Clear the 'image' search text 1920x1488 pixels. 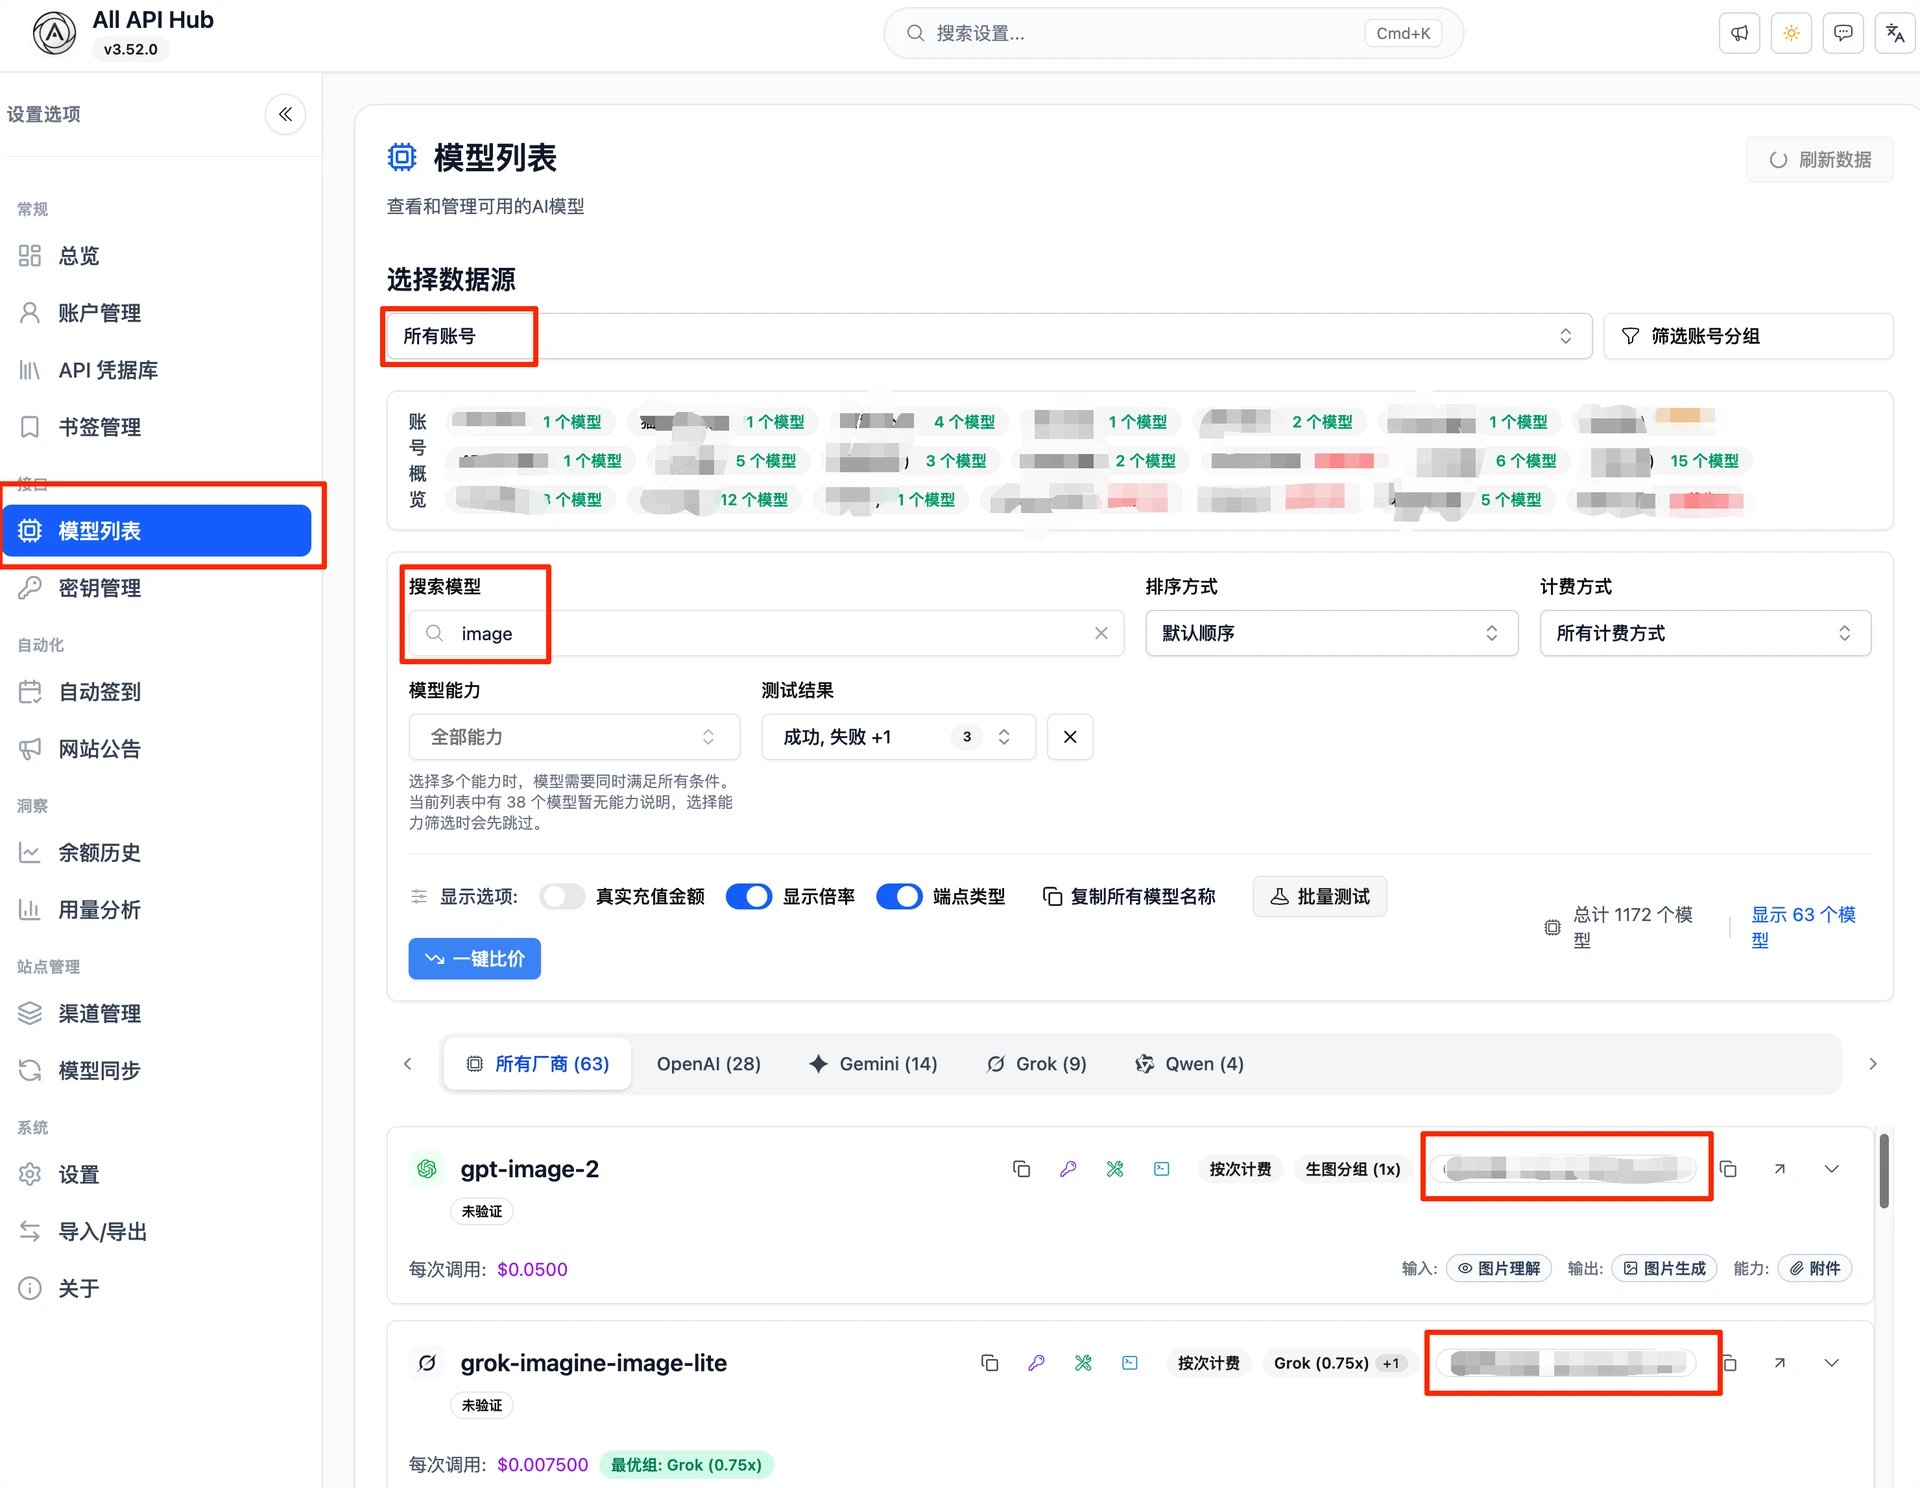point(1101,633)
